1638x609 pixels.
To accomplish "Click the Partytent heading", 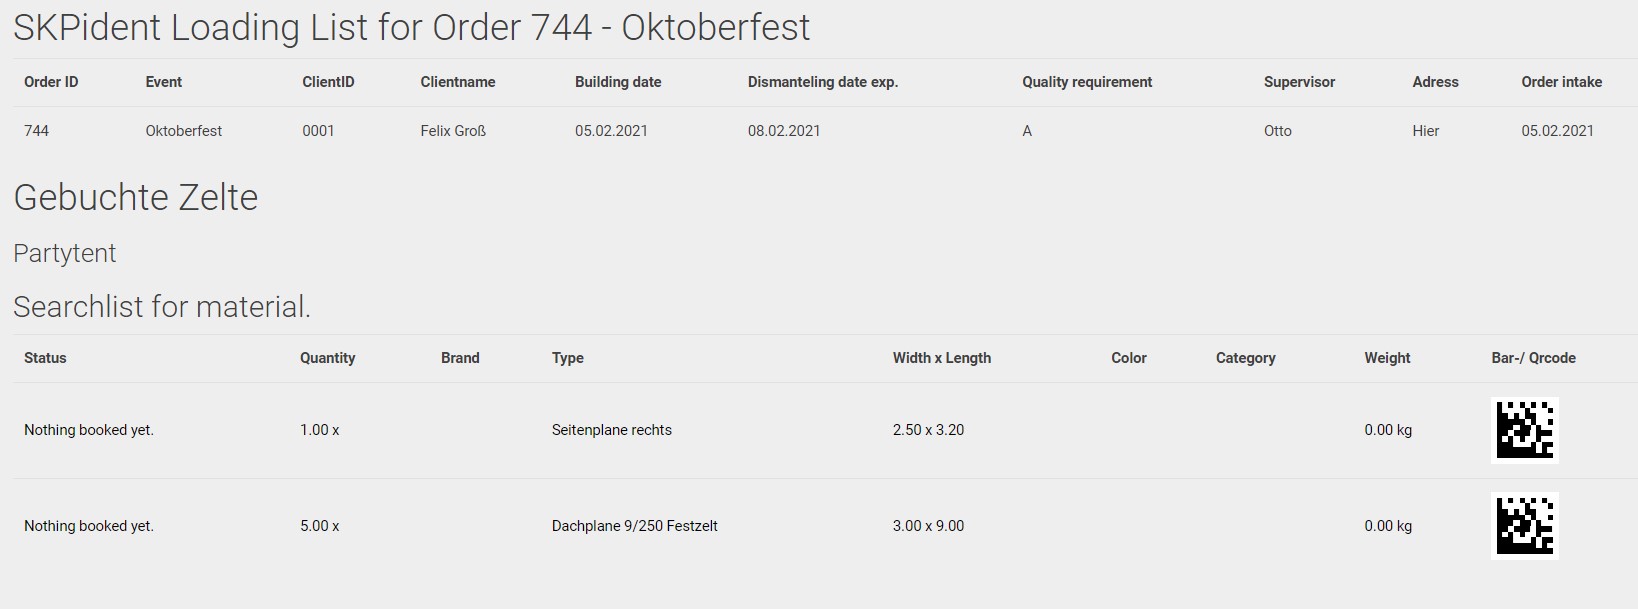I will [x=65, y=254].
